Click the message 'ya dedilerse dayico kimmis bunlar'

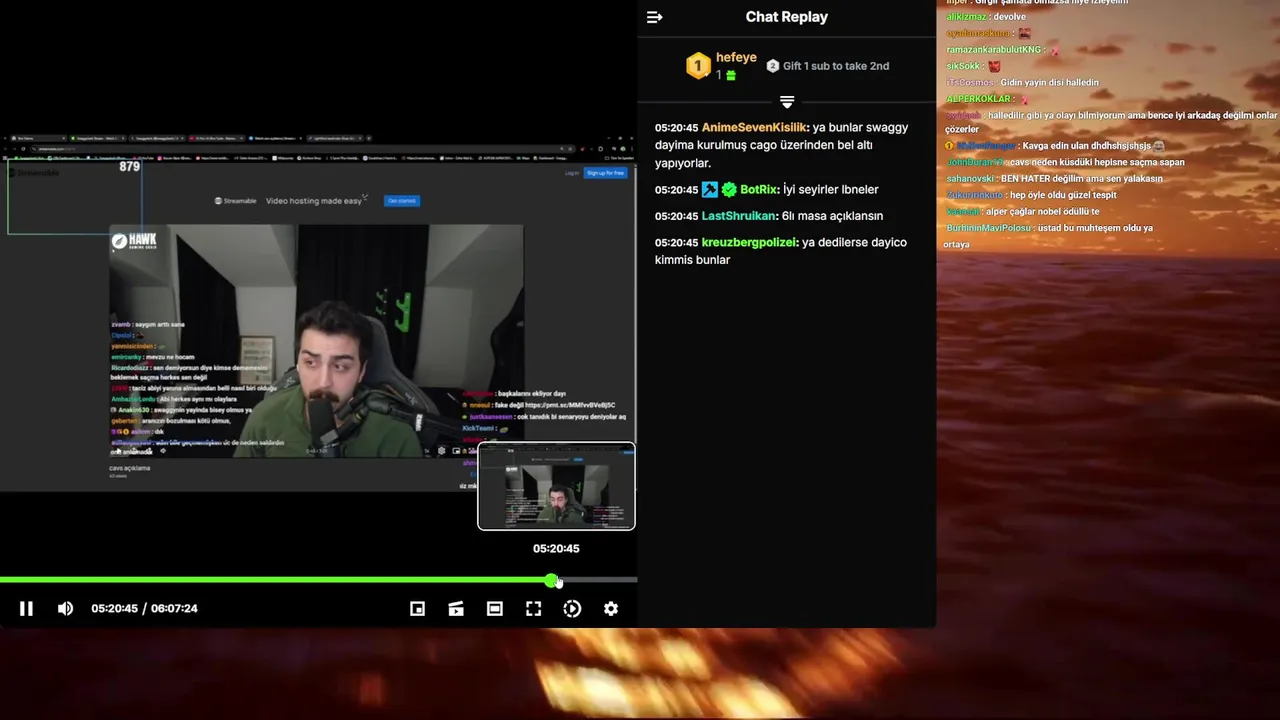click(781, 251)
